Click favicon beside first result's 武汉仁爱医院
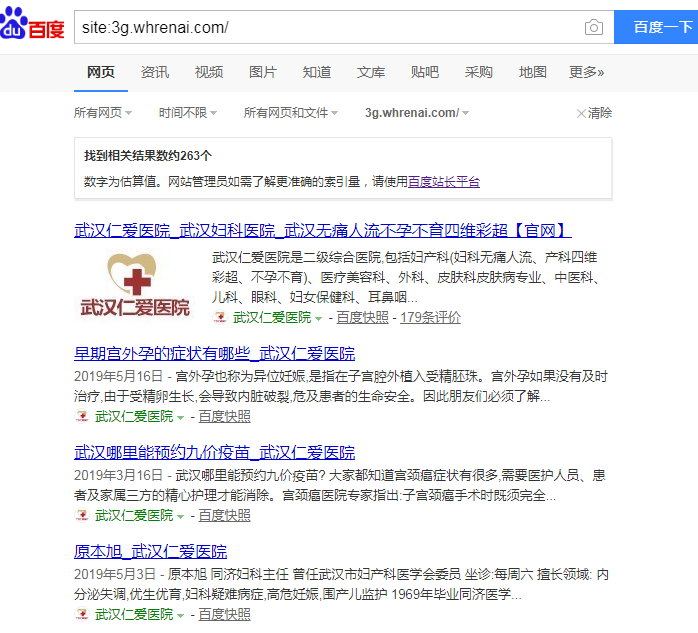Image resolution: width=698 pixels, height=633 pixels. [220, 317]
